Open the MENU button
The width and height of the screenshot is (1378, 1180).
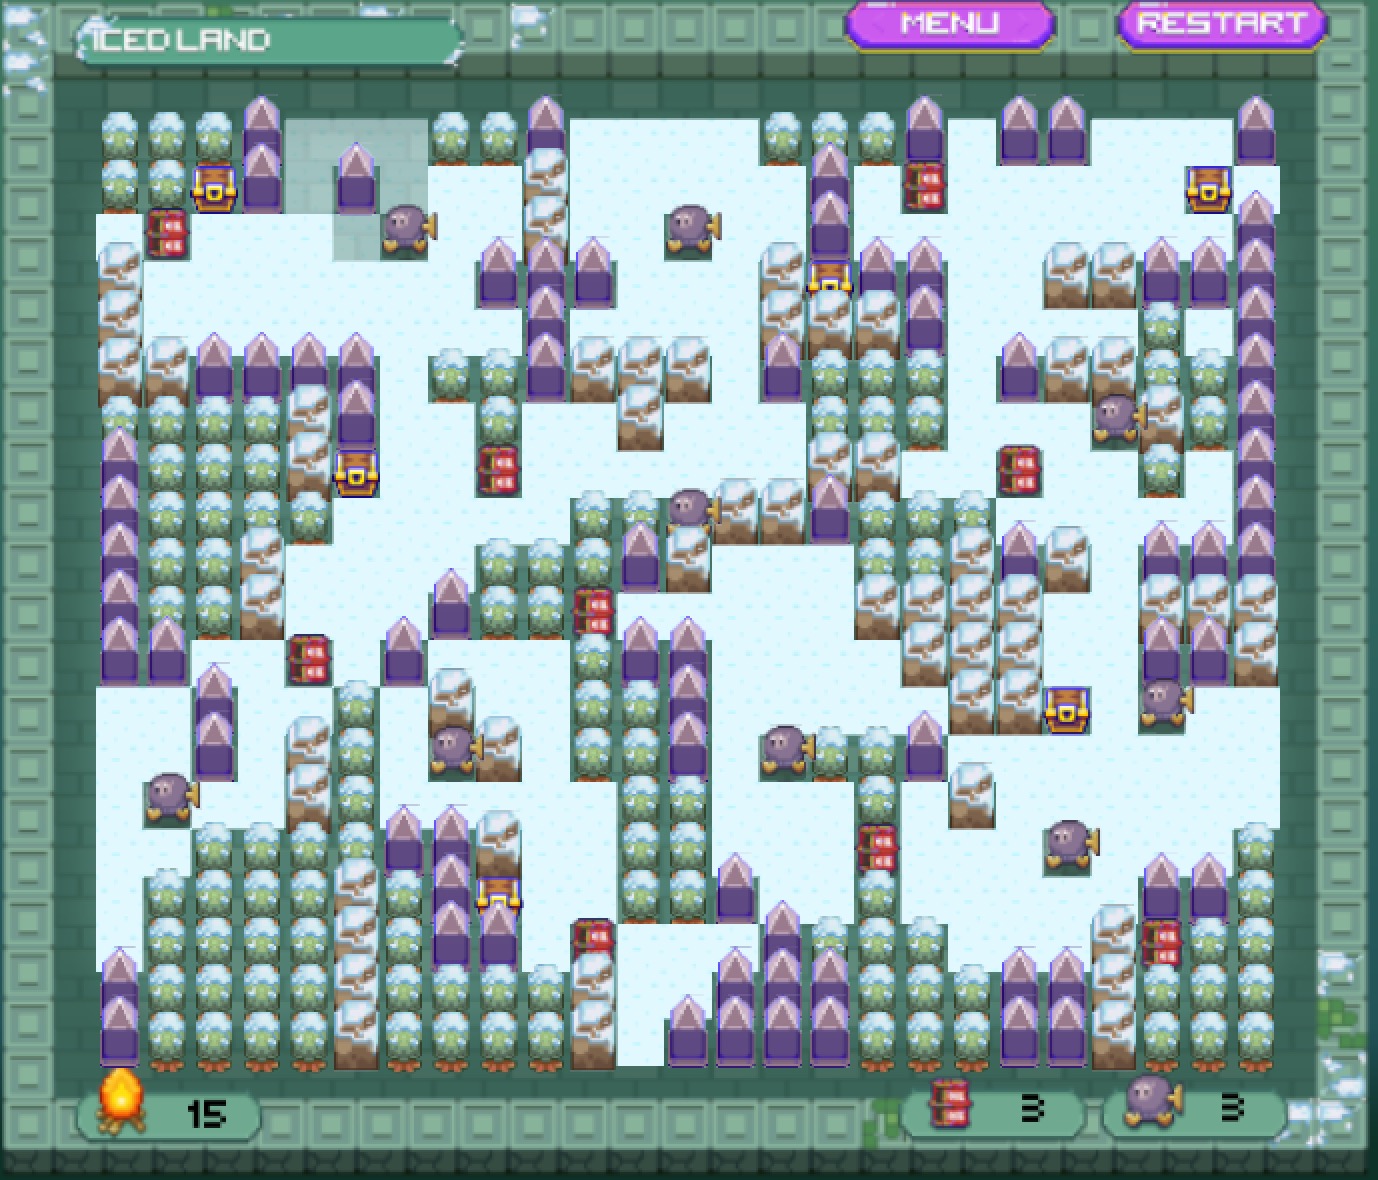tap(949, 24)
